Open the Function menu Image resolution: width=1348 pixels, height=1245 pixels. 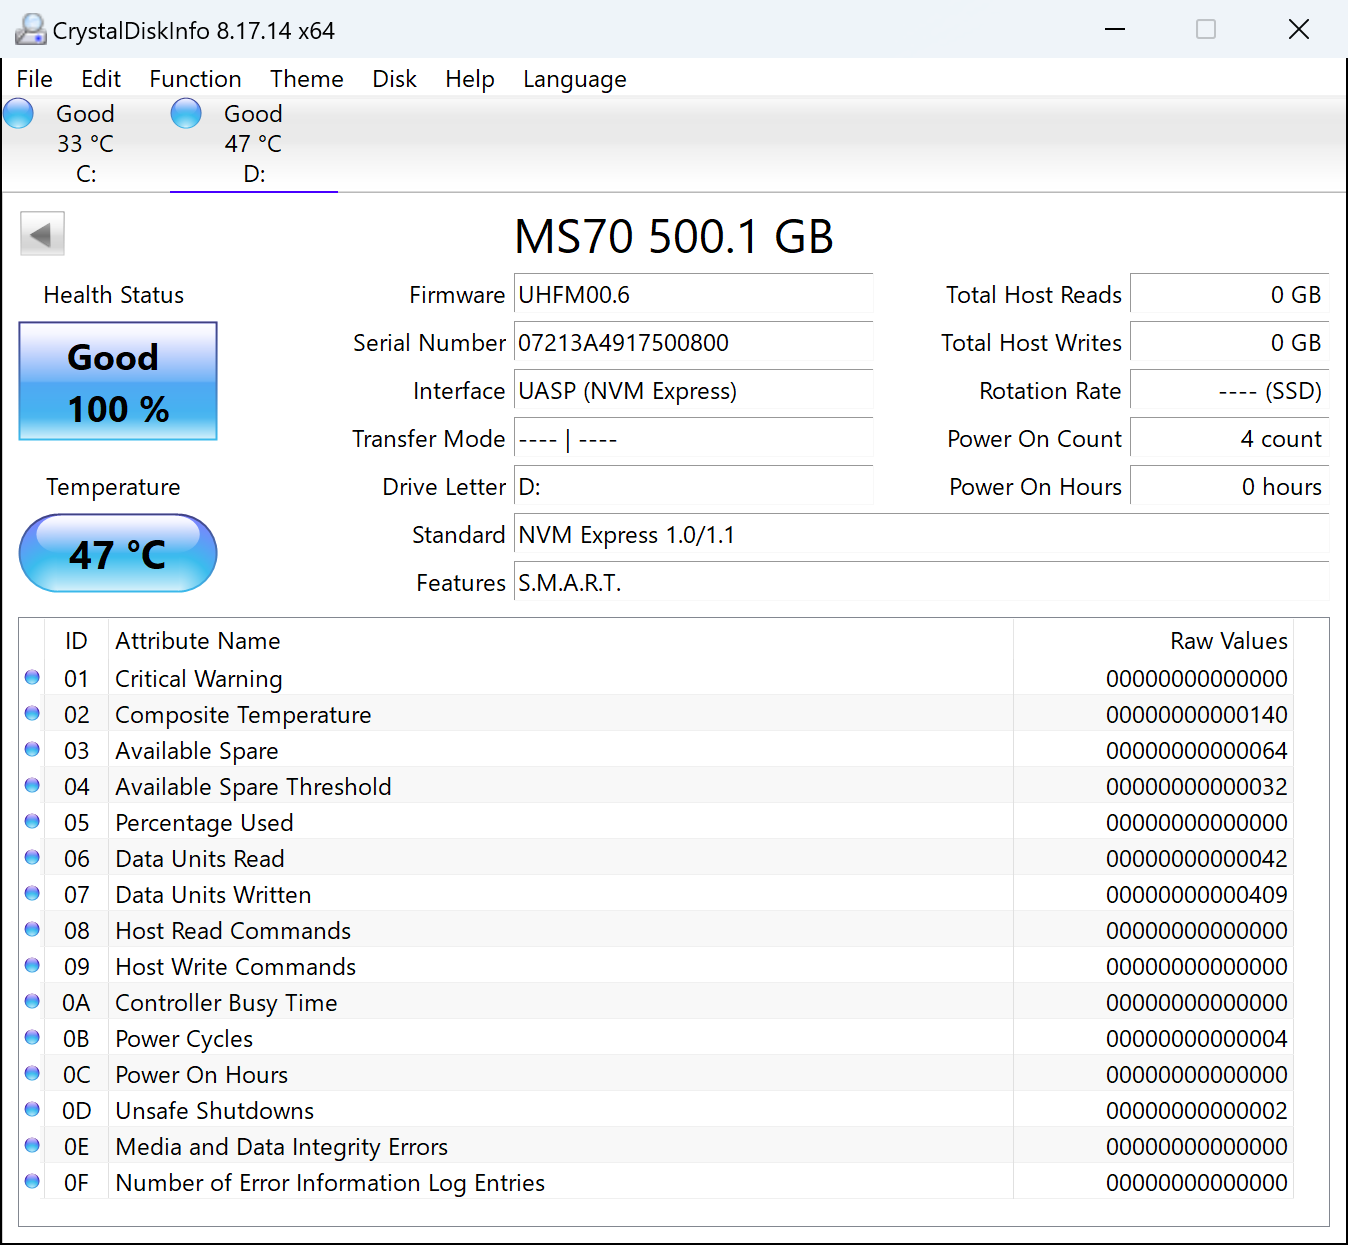[195, 79]
